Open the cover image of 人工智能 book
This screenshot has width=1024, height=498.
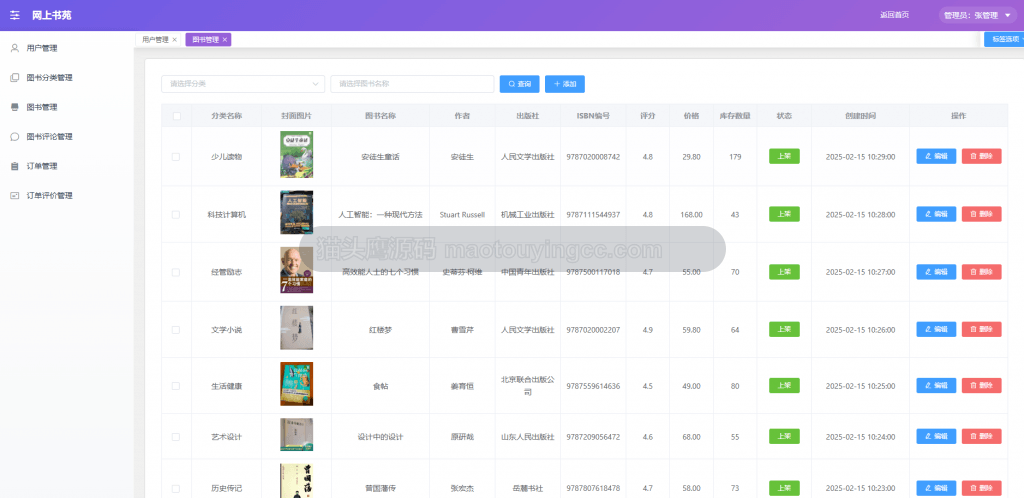point(296,213)
